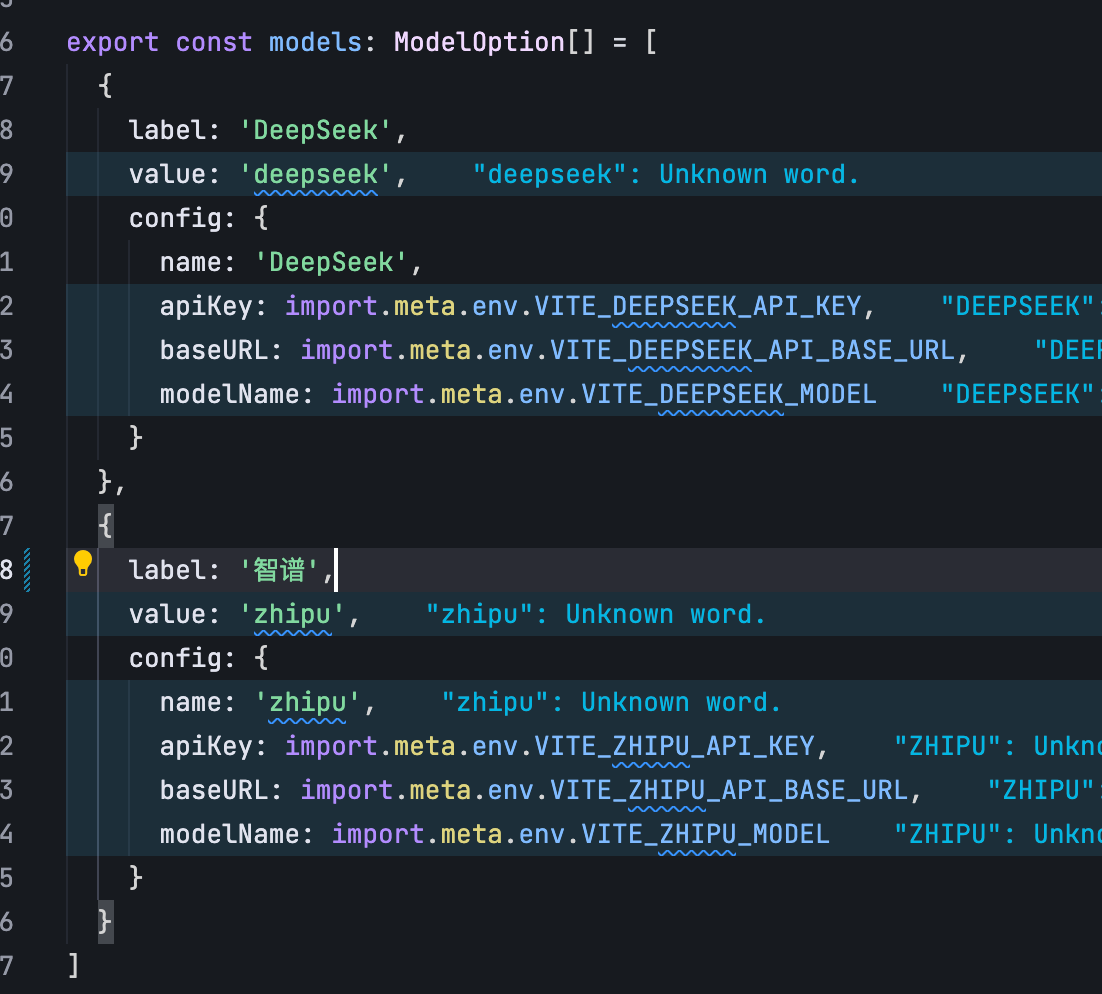The height and width of the screenshot is (994, 1102).
Task: Click the highlighted opening brace above the 智谱 label
Action: tap(105, 526)
